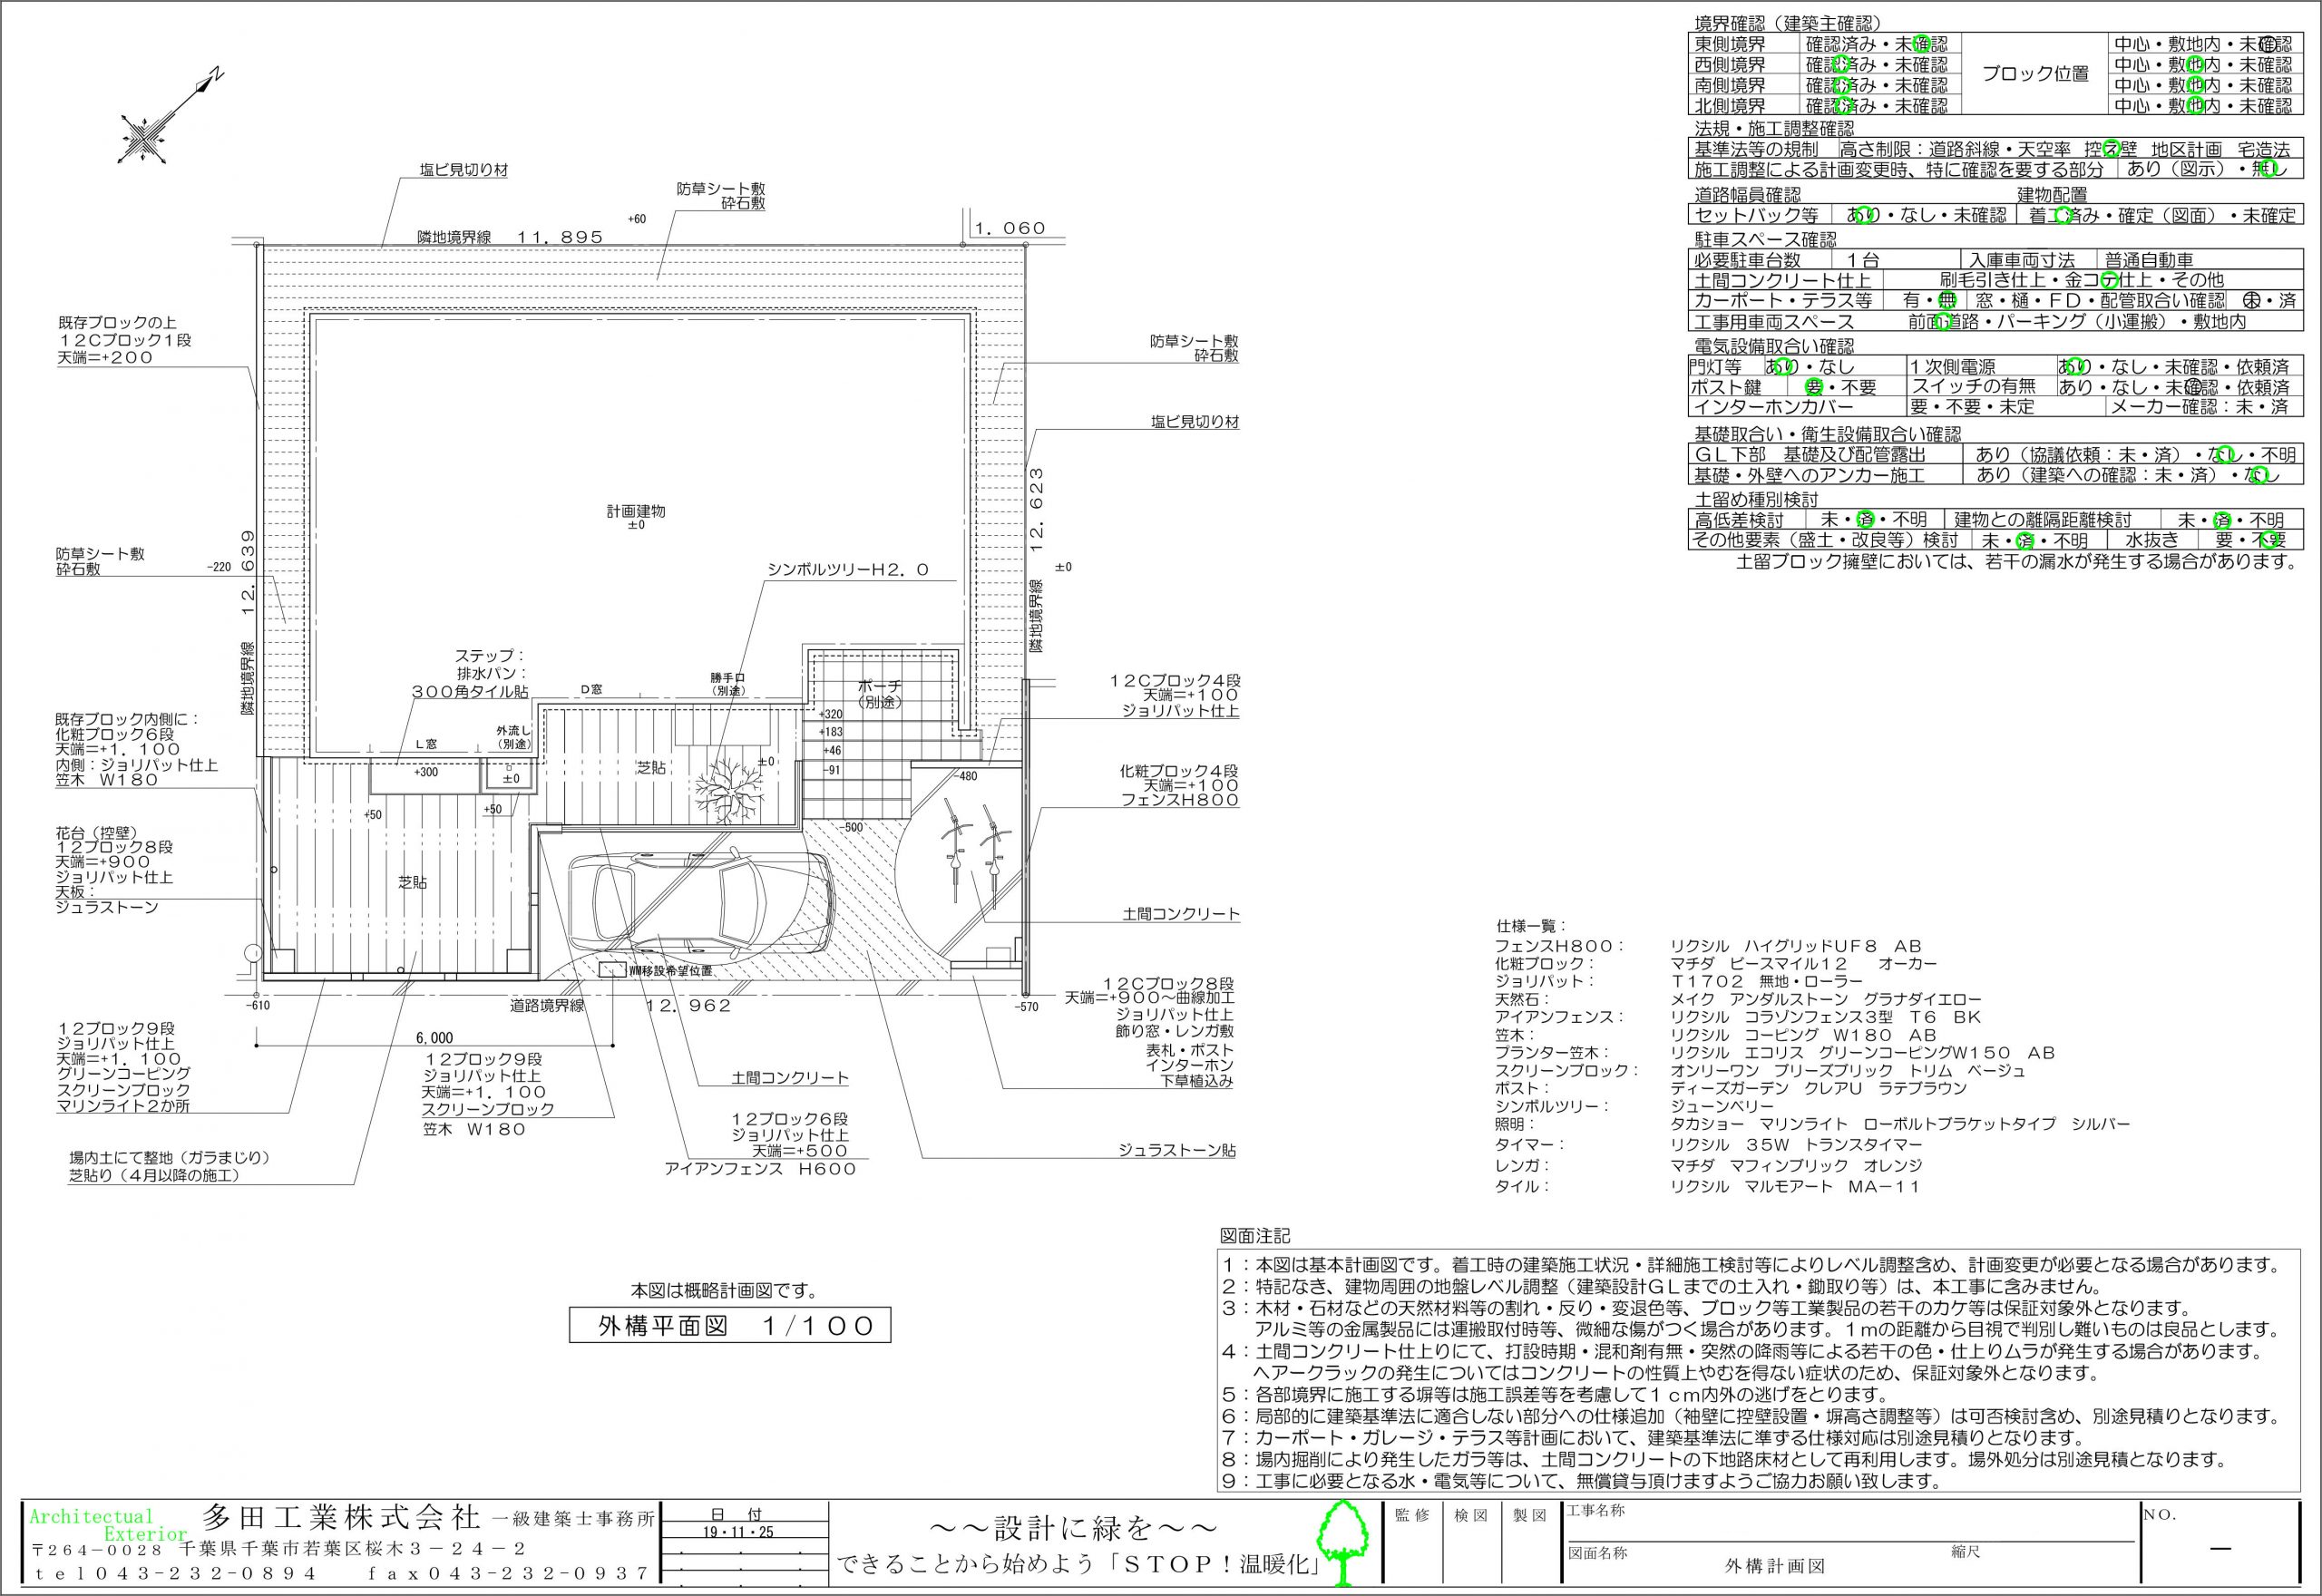Click the 必要駐車台数 1台 value
This screenshot has width=2322, height=1596.
pos(1862,260)
